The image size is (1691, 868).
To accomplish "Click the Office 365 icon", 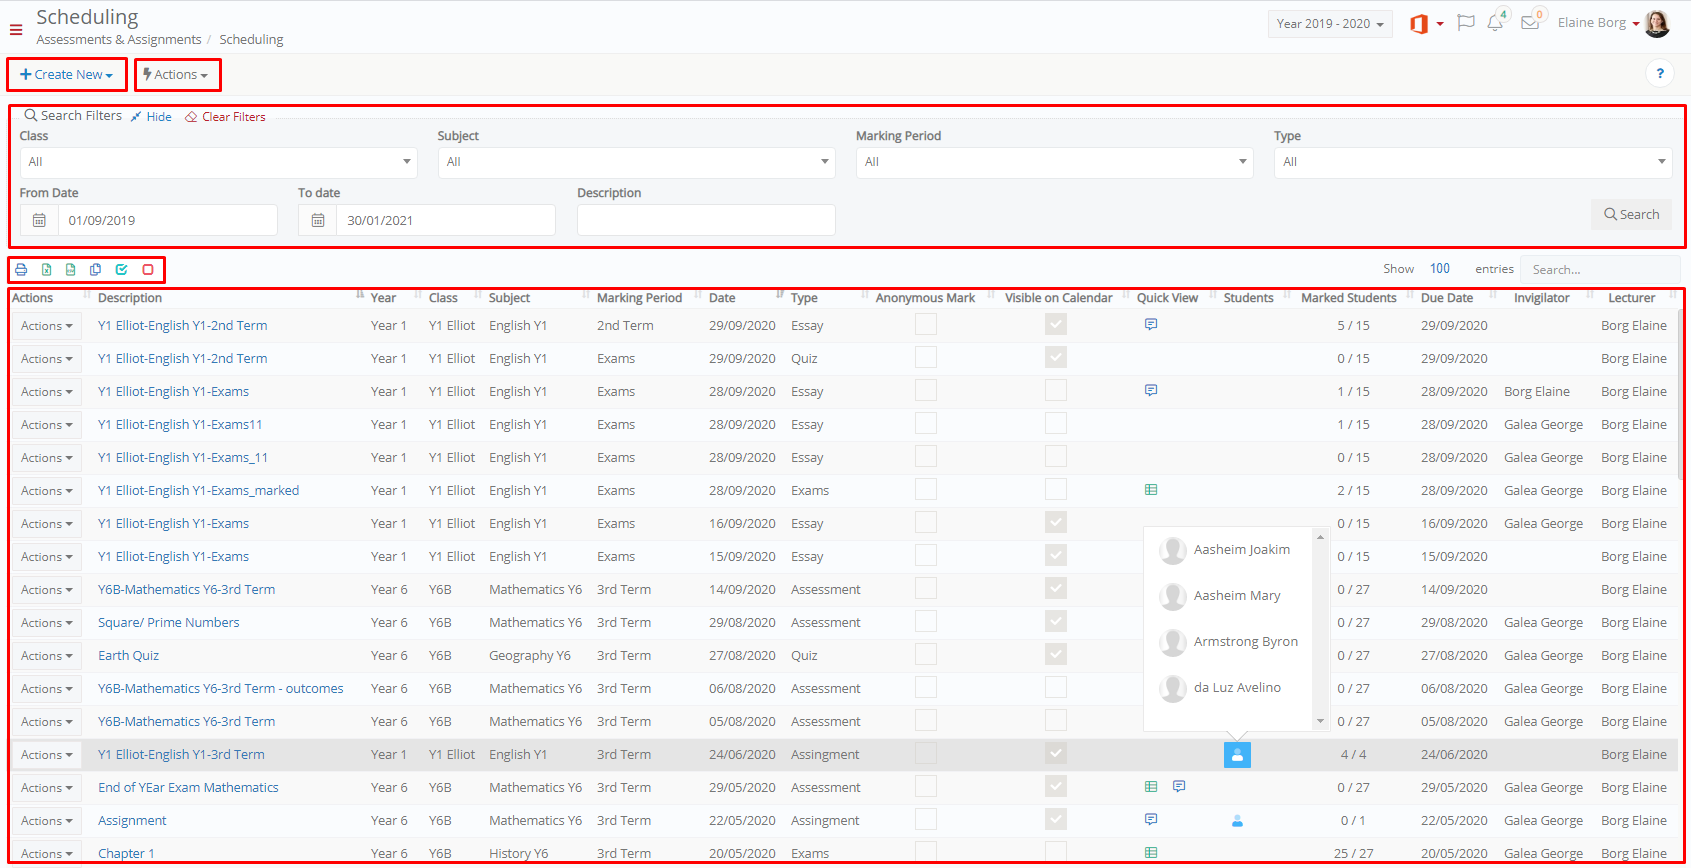I will point(1418,24).
